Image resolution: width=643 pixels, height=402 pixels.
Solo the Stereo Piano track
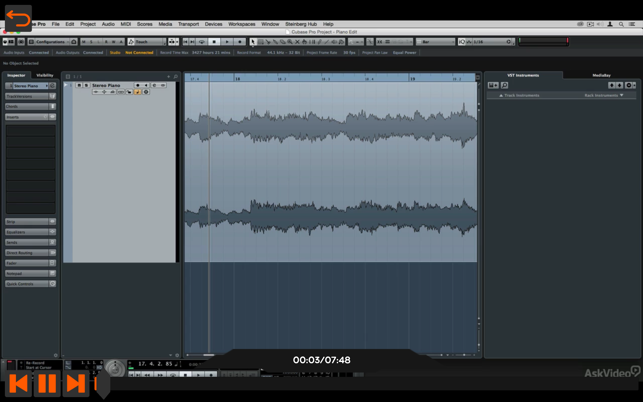[x=86, y=85]
